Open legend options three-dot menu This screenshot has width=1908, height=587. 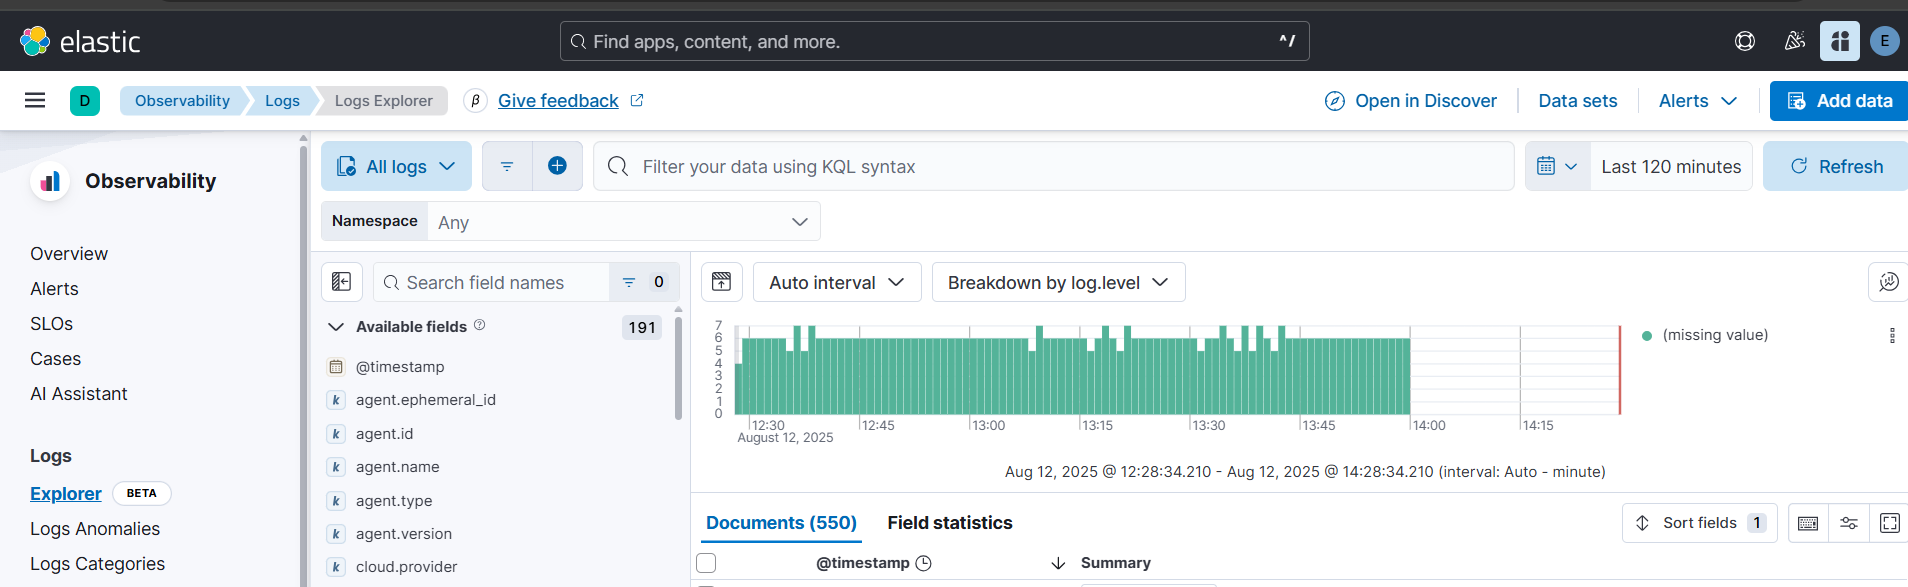coord(1892,335)
